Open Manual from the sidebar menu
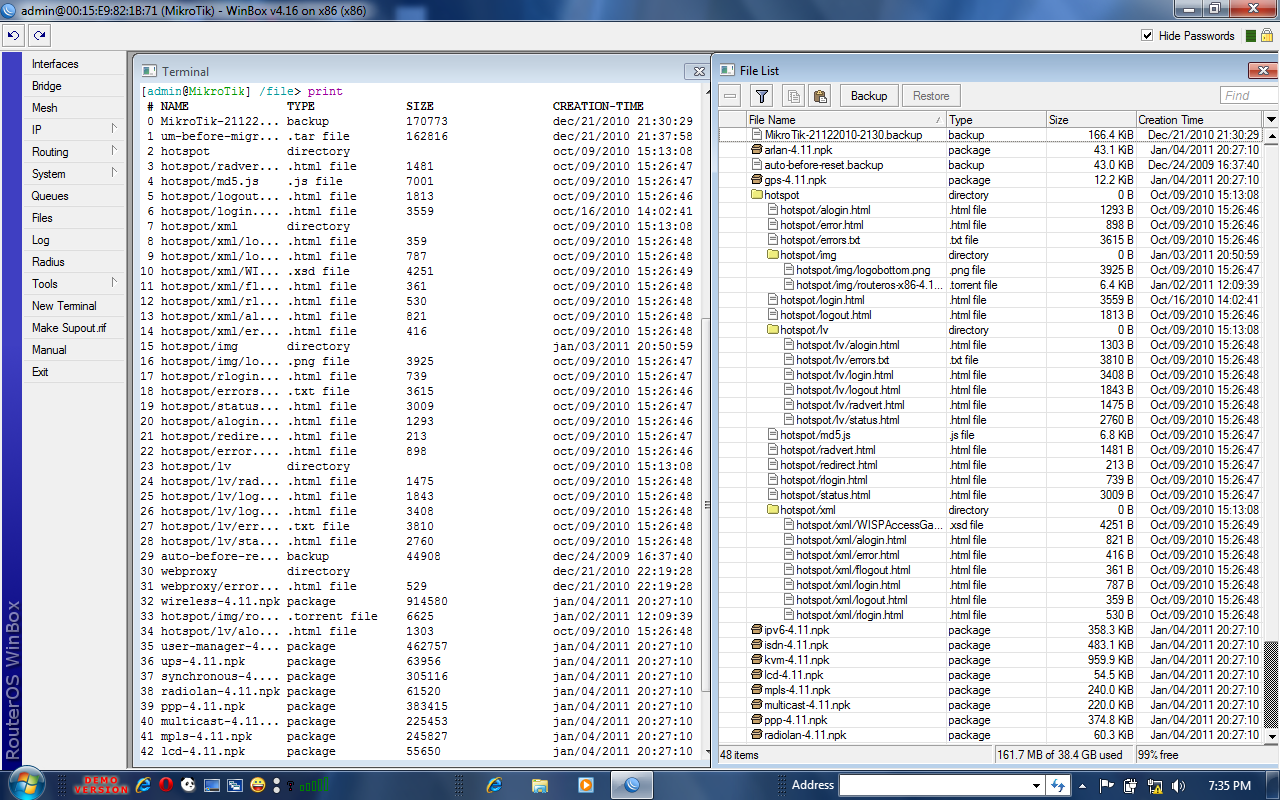 74,350
